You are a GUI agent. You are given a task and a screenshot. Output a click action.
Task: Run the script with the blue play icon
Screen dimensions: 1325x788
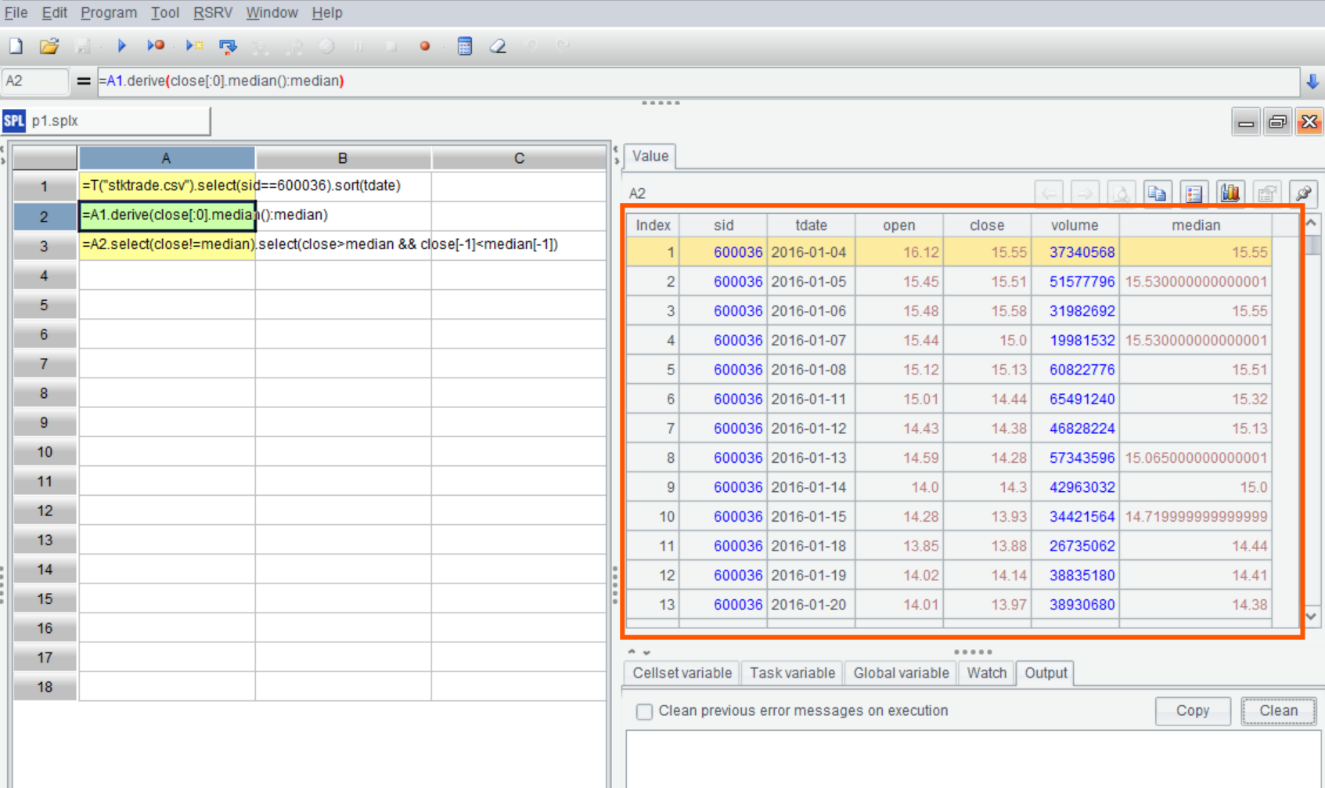click(122, 46)
